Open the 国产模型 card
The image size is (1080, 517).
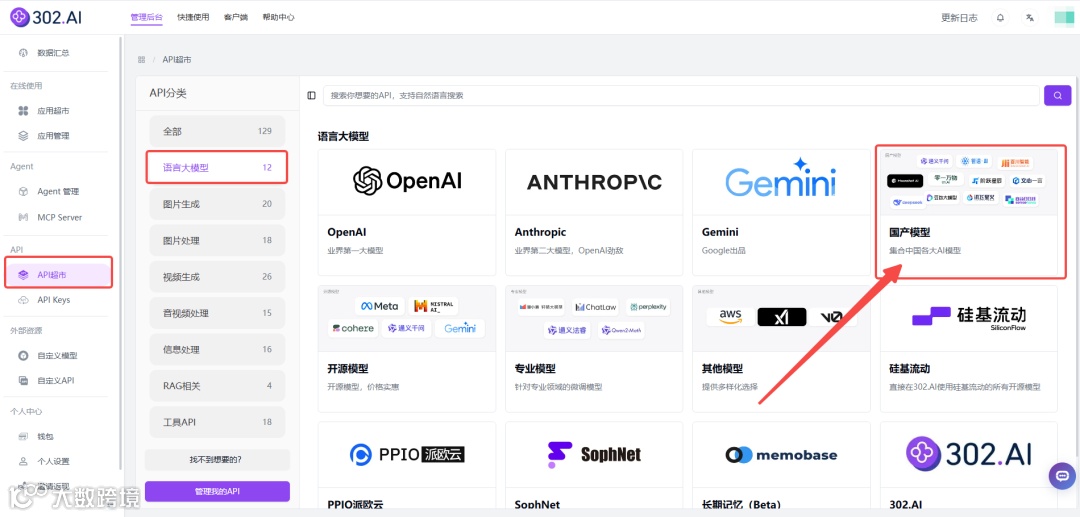point(969,213)
